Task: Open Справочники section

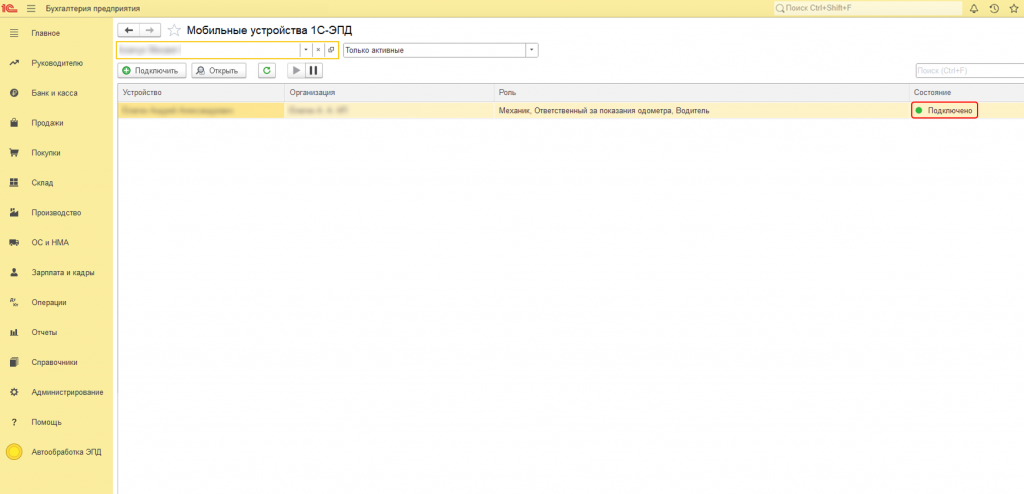Action: pyautogui.click(x=54, y=362)
